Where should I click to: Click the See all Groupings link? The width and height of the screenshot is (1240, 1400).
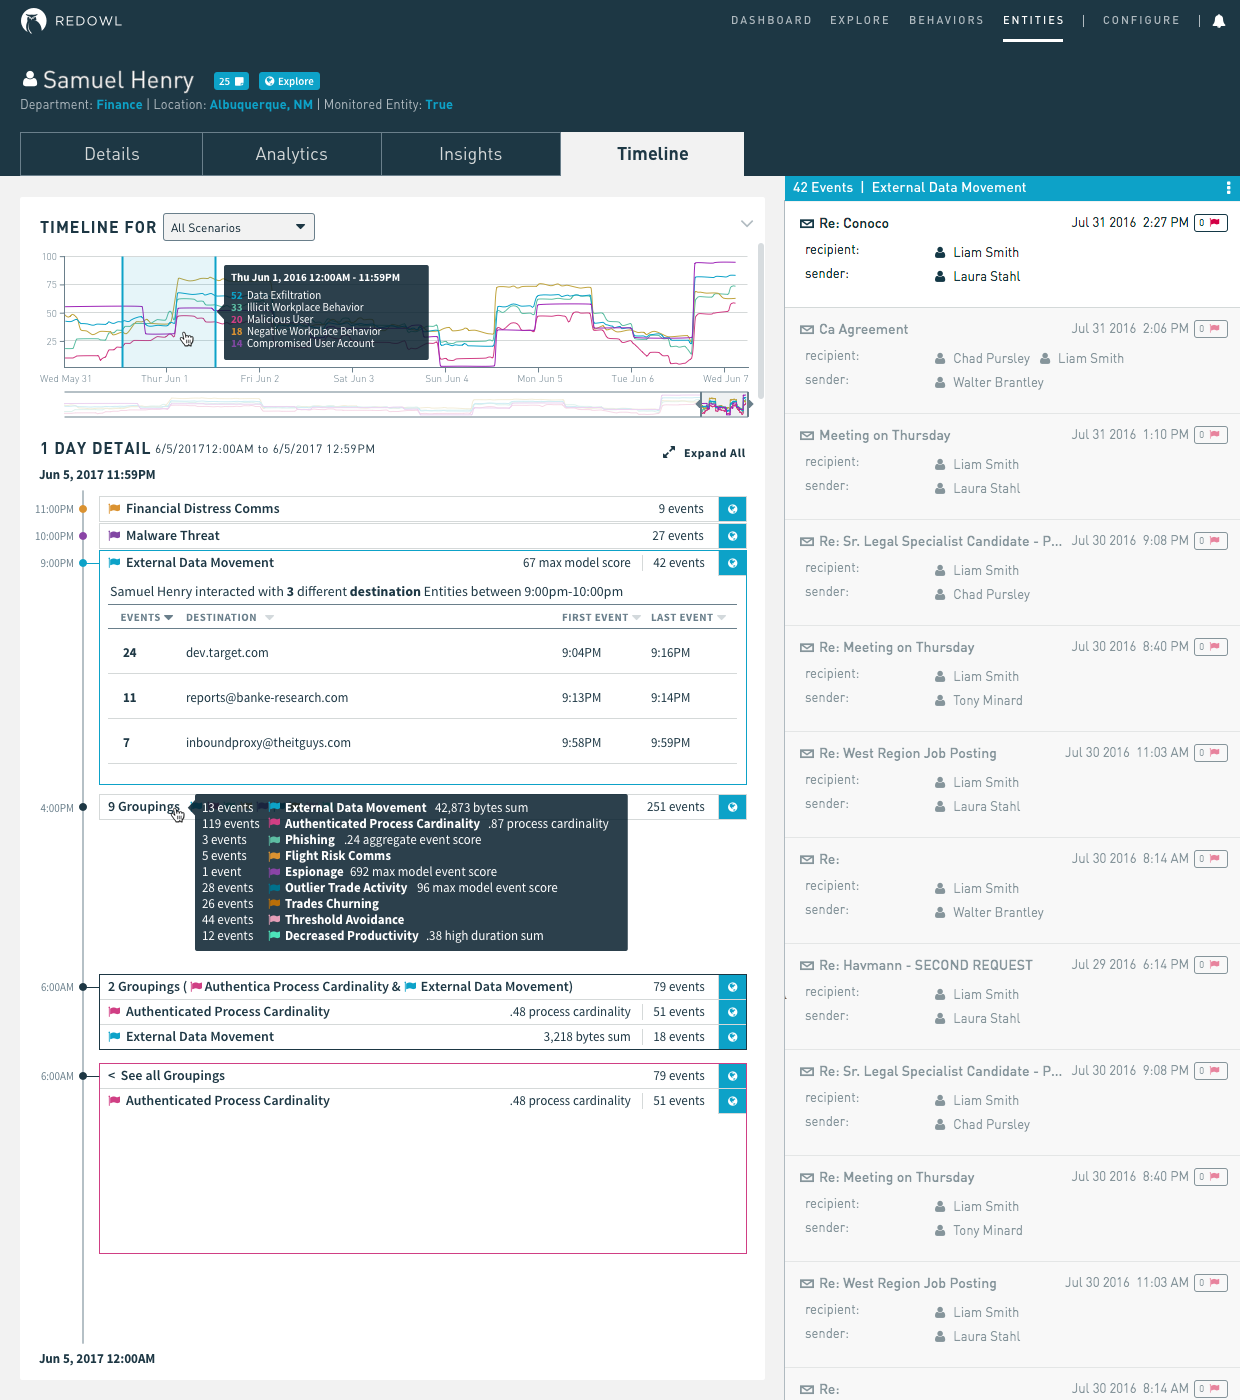tap(166, 1075)
